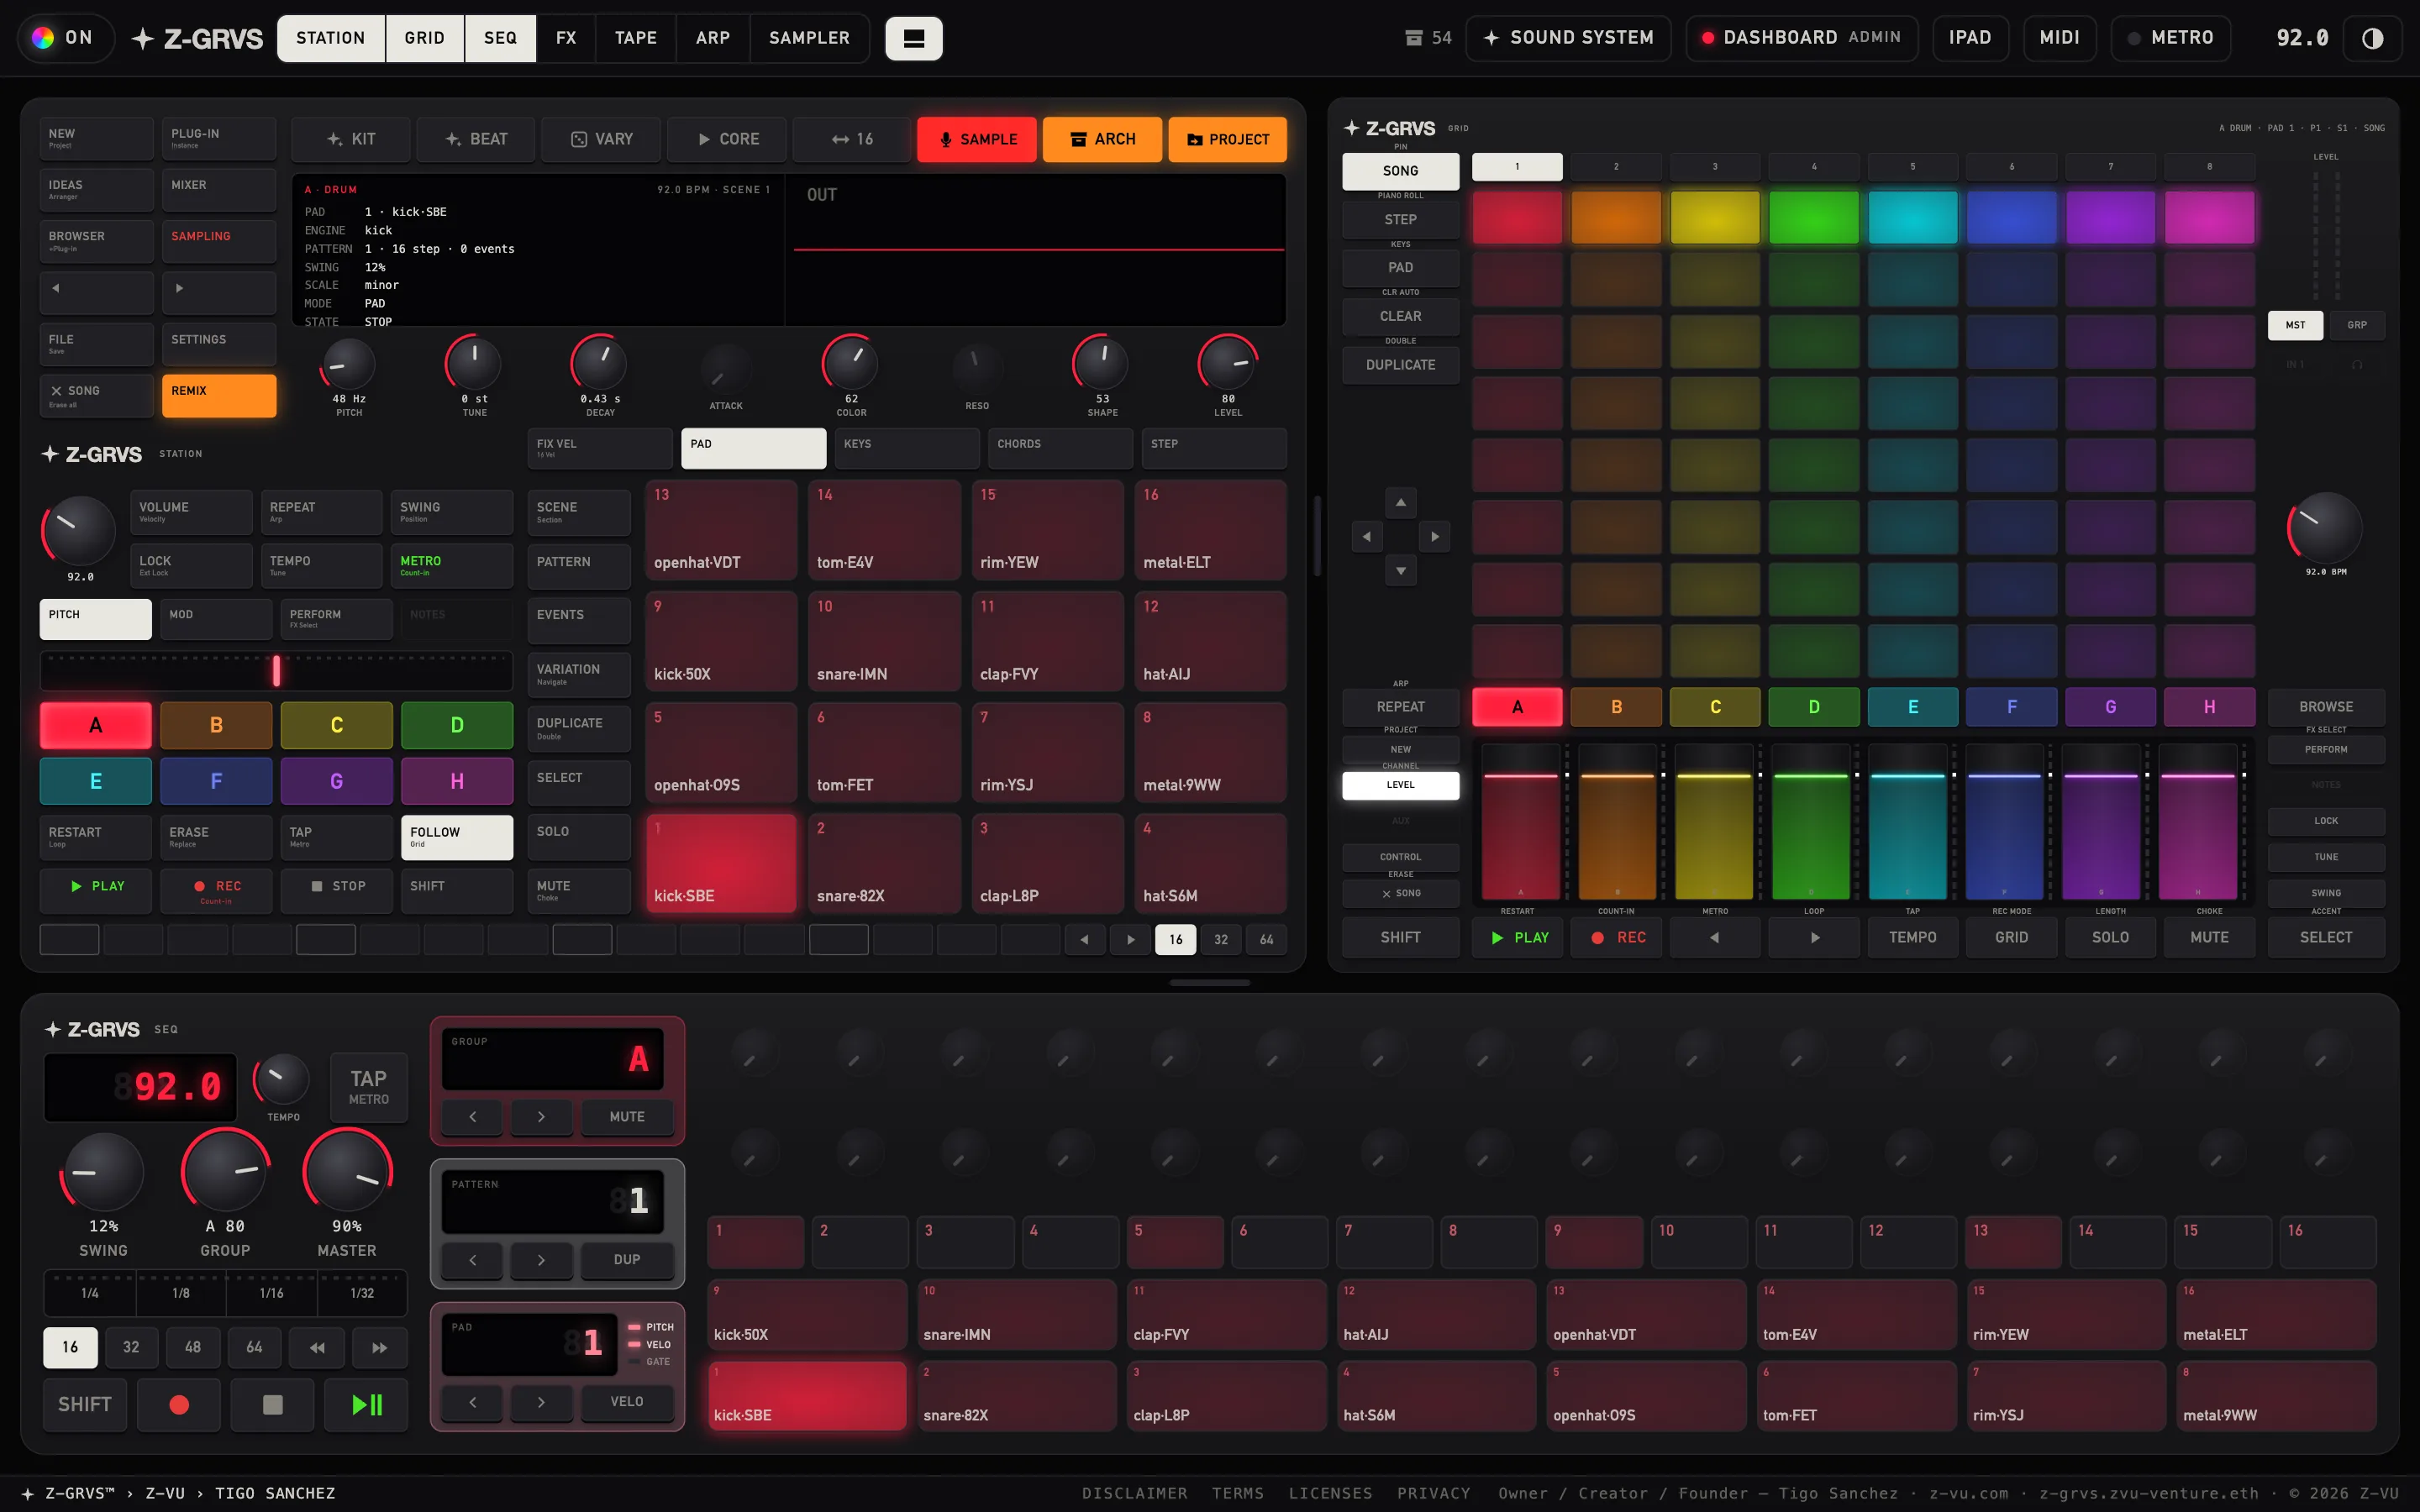This screenshot has height=1512, width=2420.
Task: Click the CORE play button
Action: point(726,139)
